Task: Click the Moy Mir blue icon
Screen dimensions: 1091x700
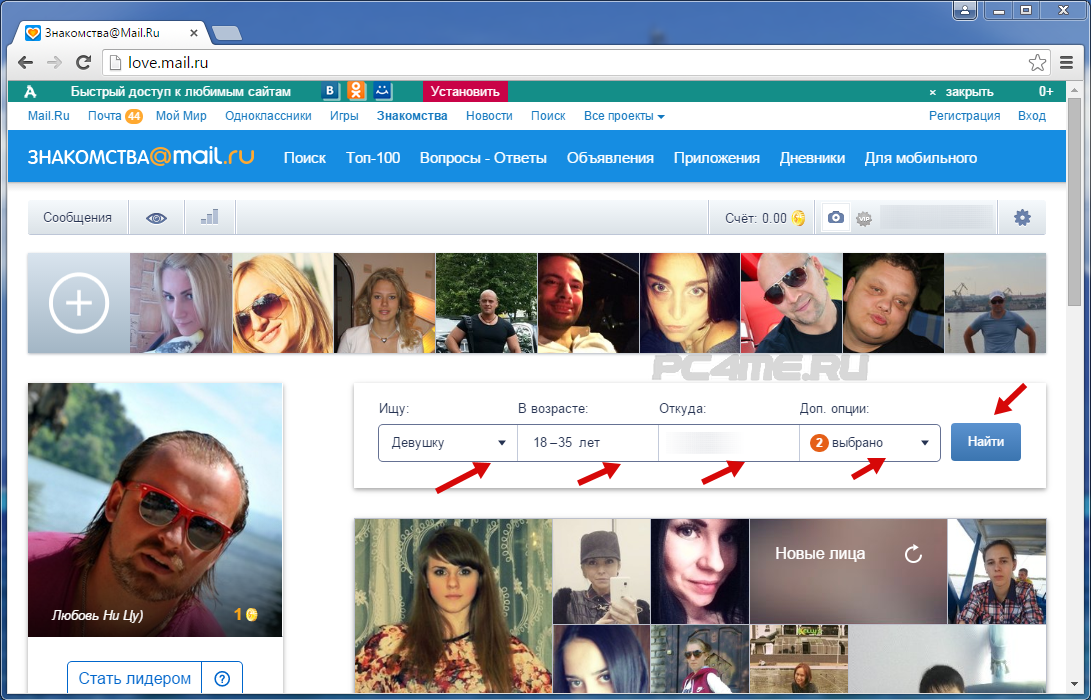Action: tap(383, 91)
